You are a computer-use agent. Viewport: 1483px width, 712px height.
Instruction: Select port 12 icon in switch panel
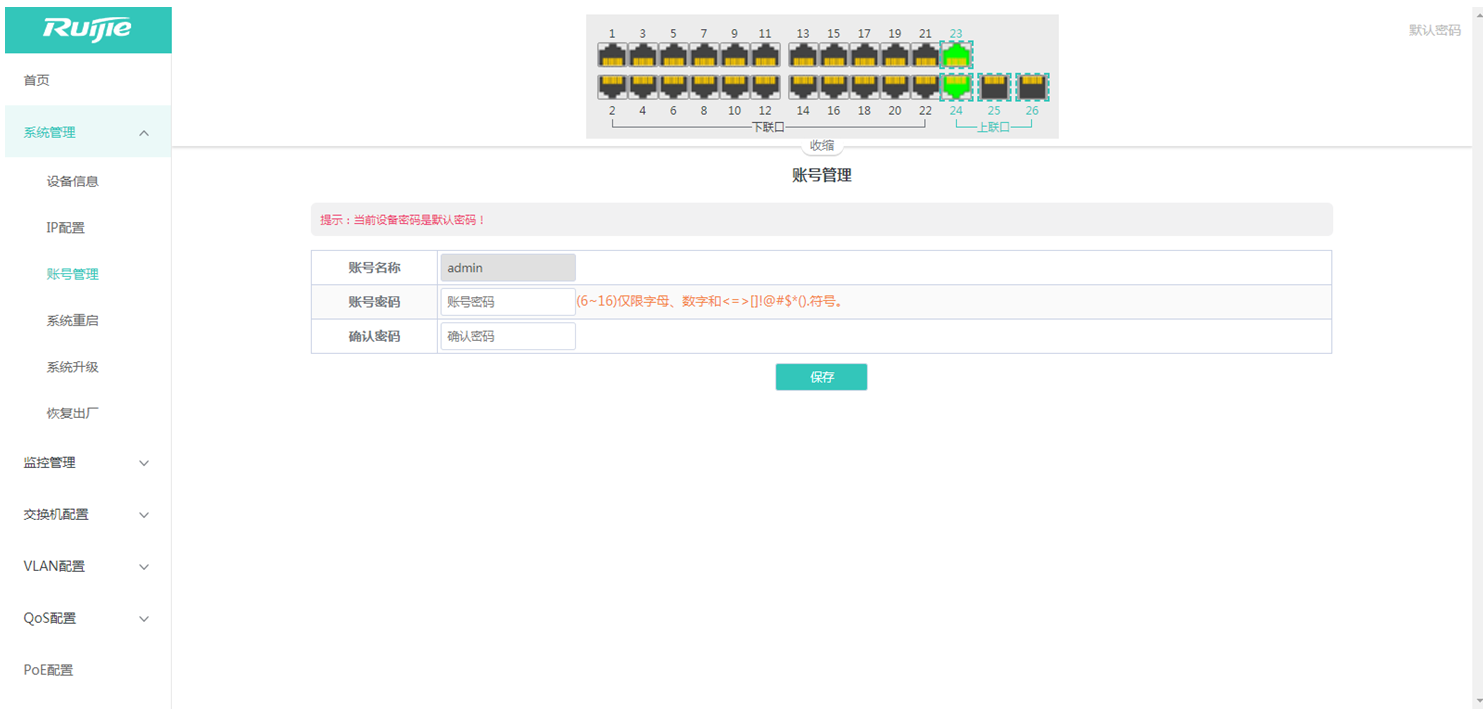(765, 87)
